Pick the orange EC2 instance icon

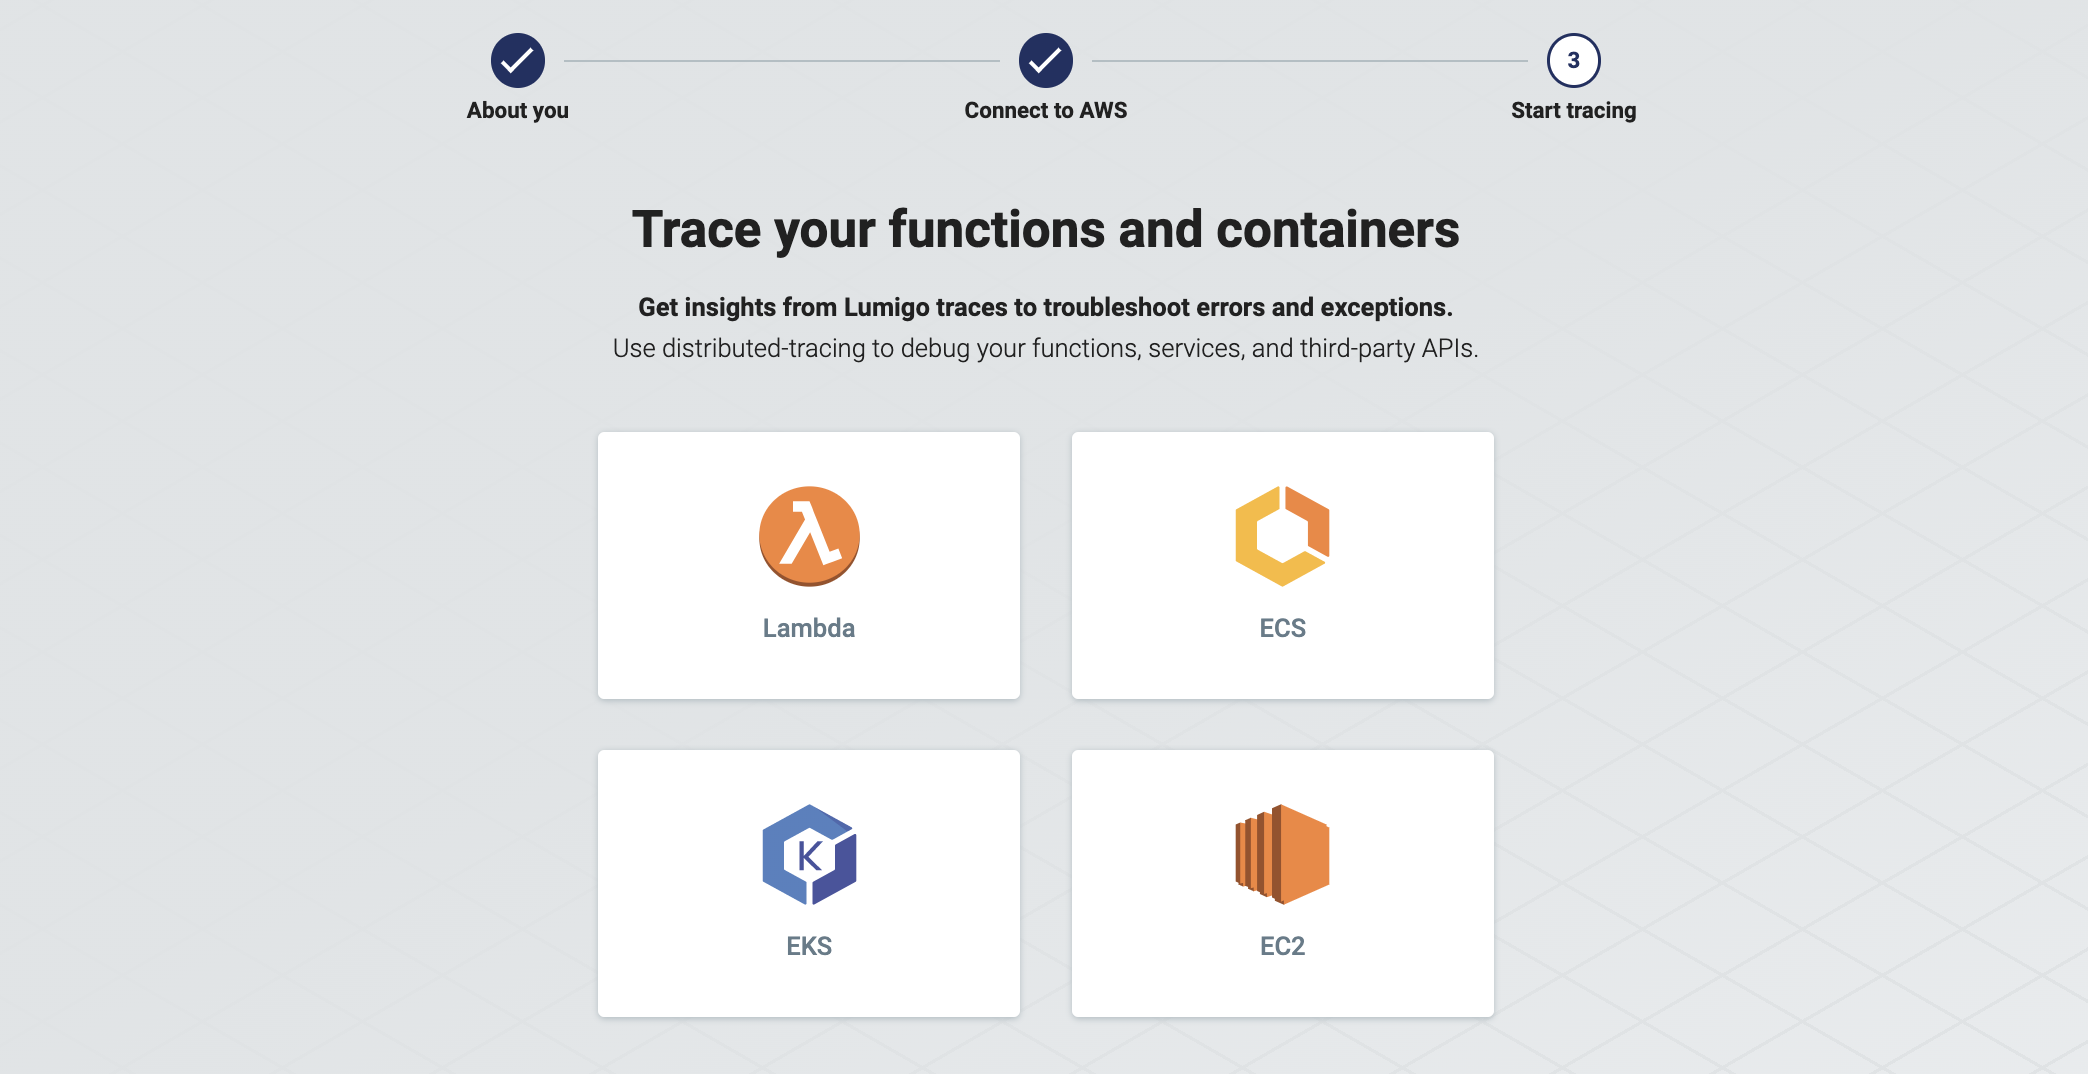point(1282,854)
